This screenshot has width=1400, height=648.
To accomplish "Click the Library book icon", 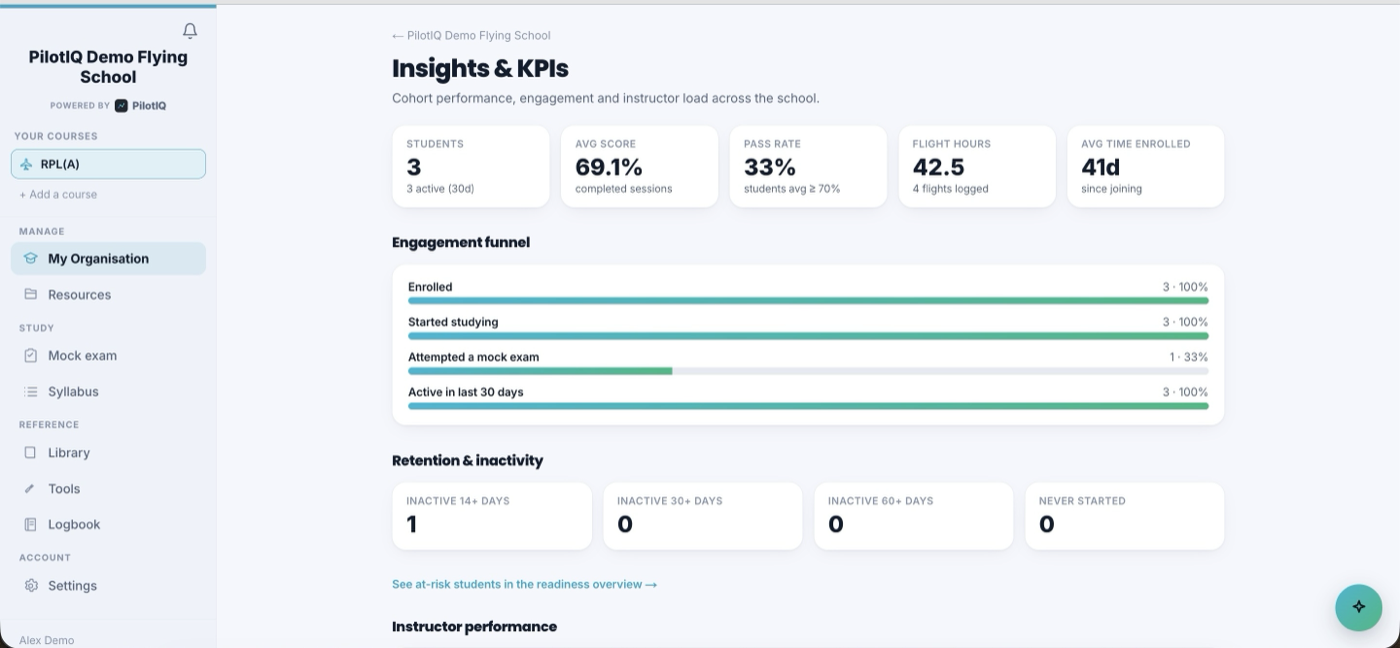I will coord(30,452).
